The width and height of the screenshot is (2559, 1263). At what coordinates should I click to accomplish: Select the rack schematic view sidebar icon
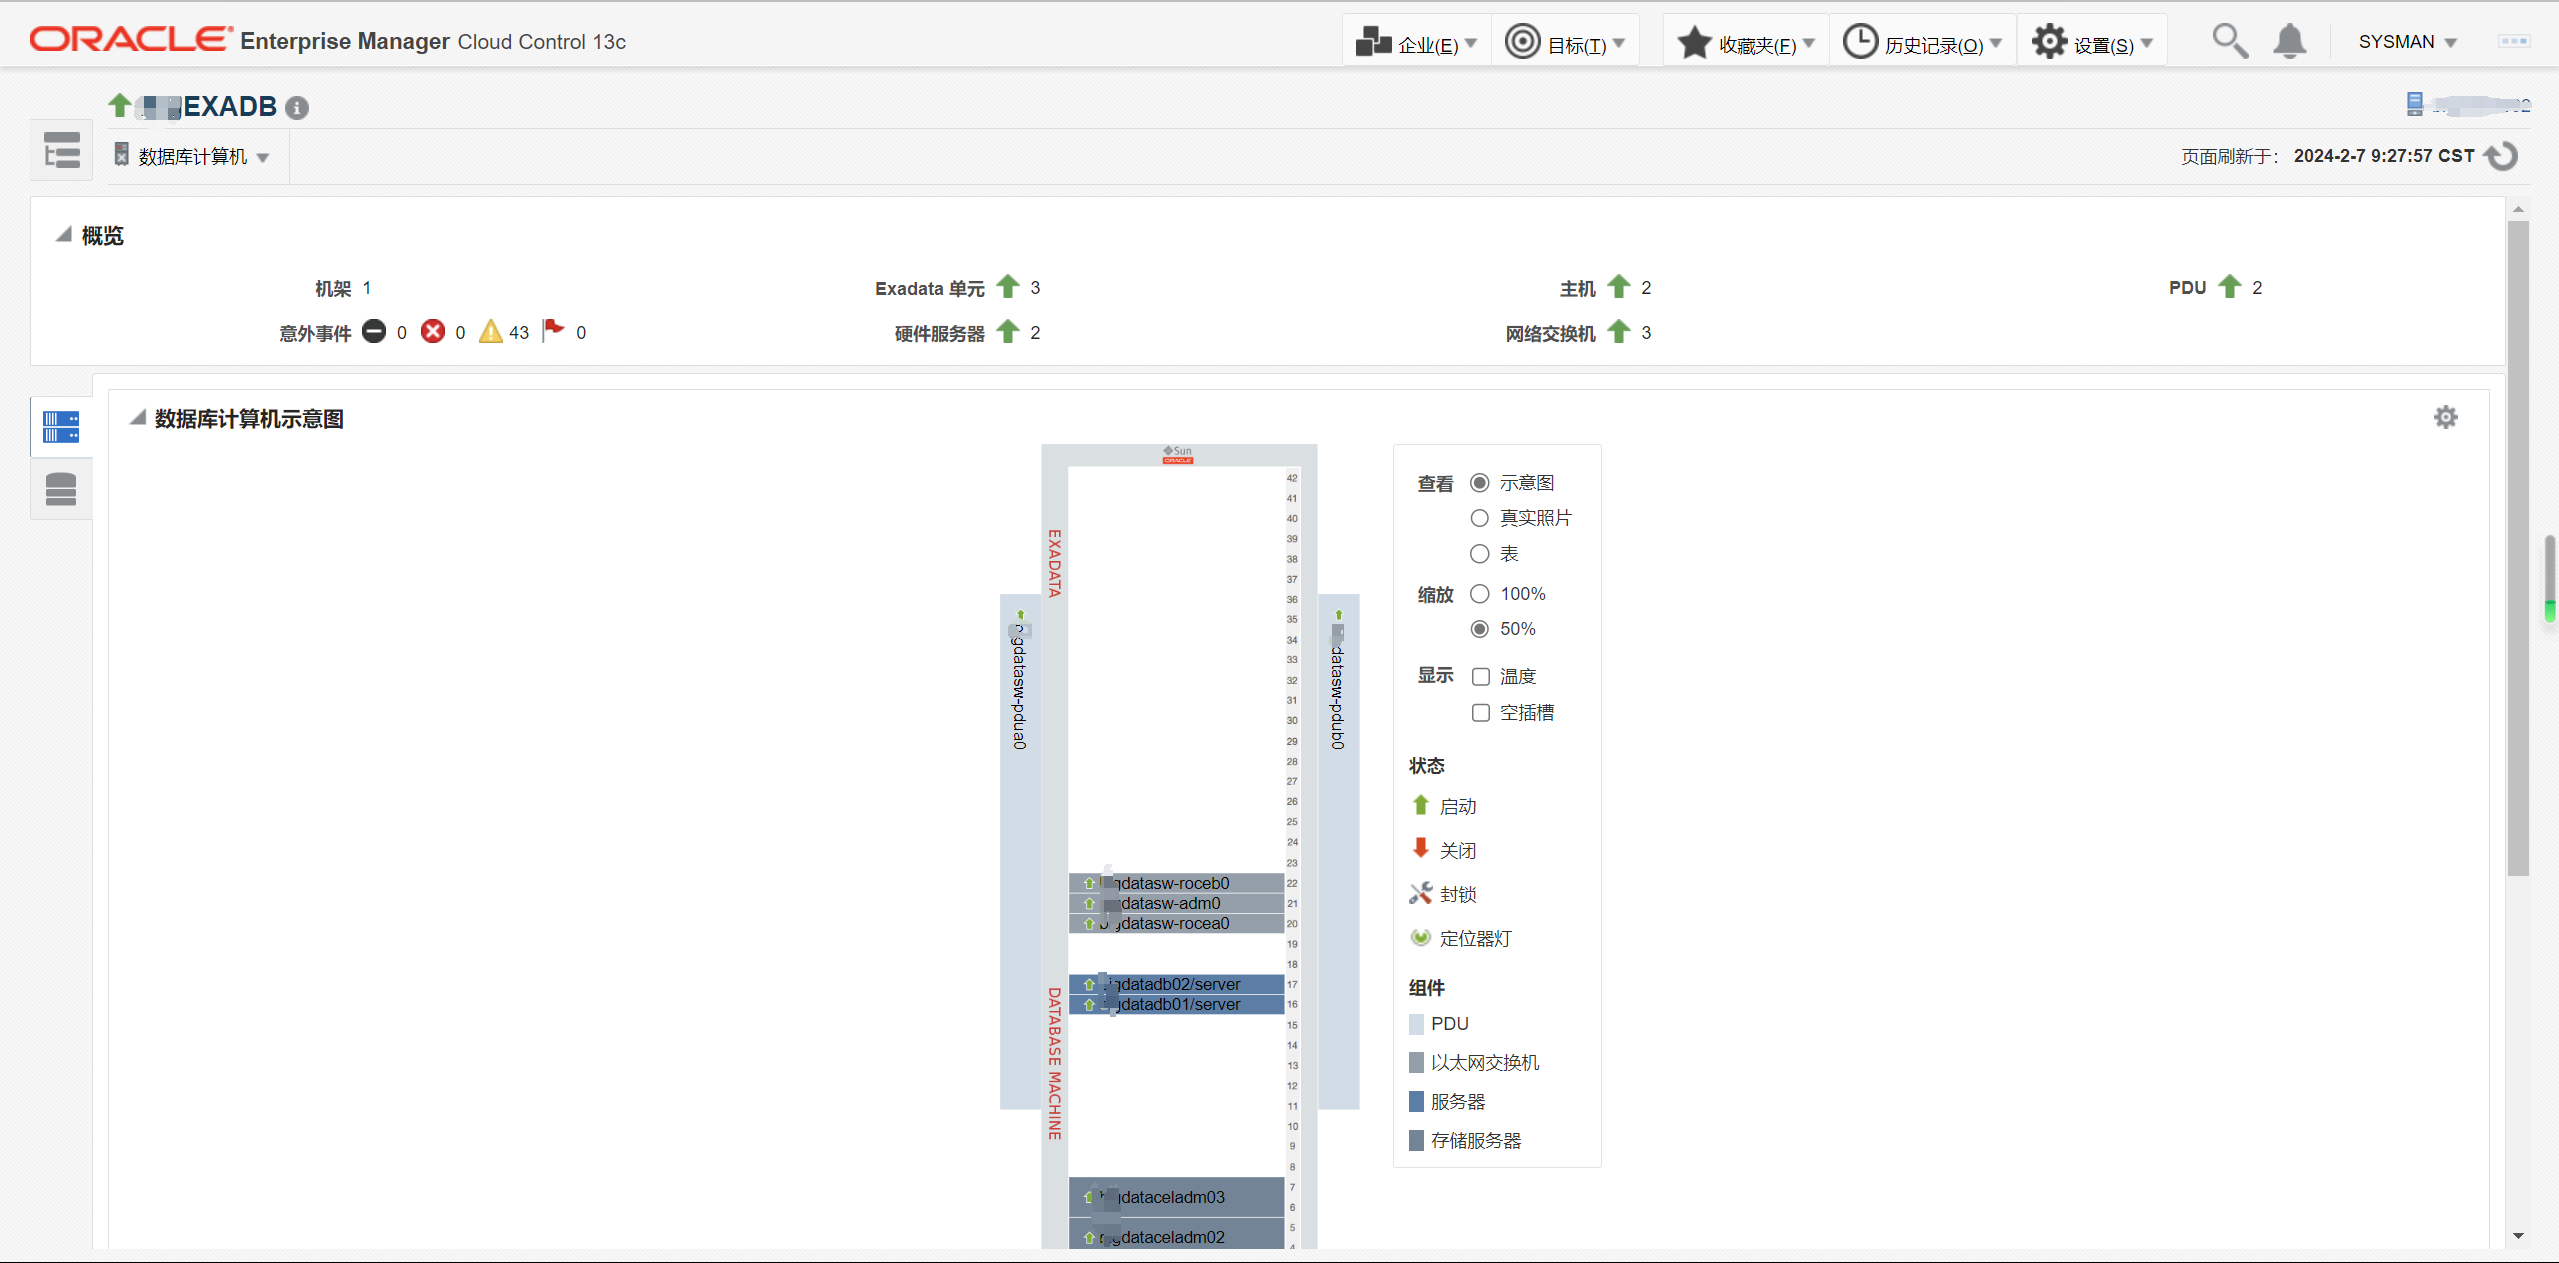coord(61,427)
